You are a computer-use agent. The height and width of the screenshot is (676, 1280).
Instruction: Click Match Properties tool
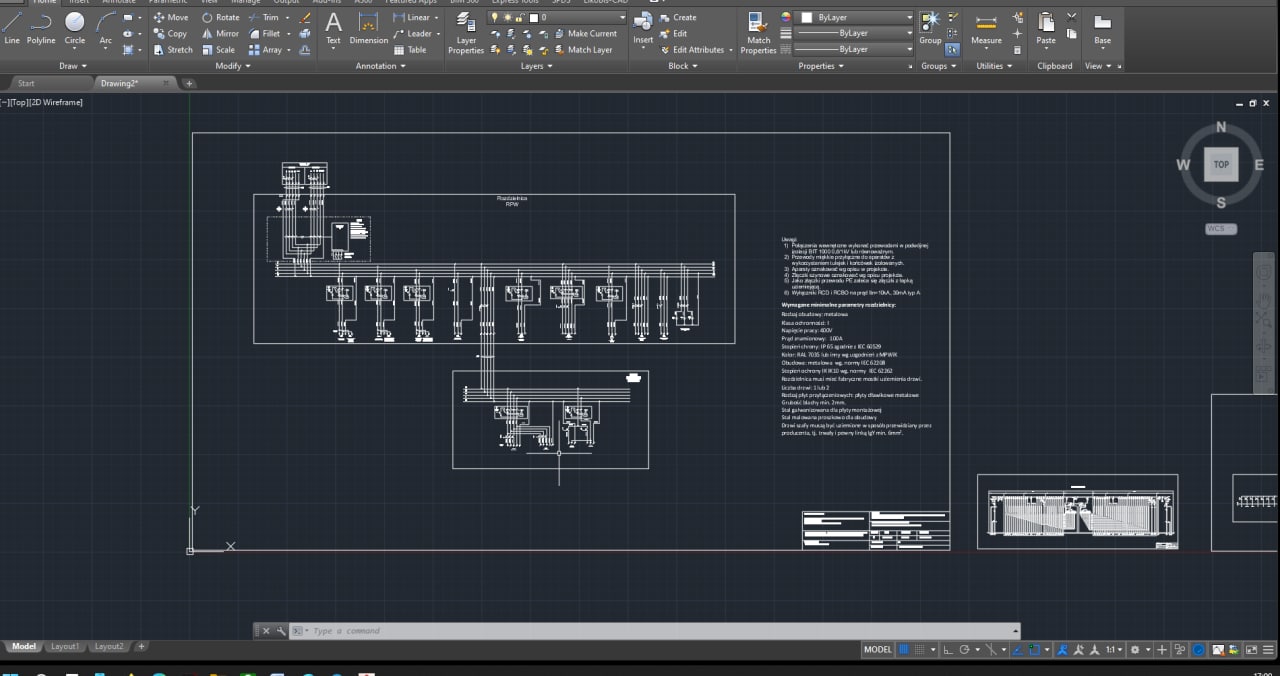point(758,33)
